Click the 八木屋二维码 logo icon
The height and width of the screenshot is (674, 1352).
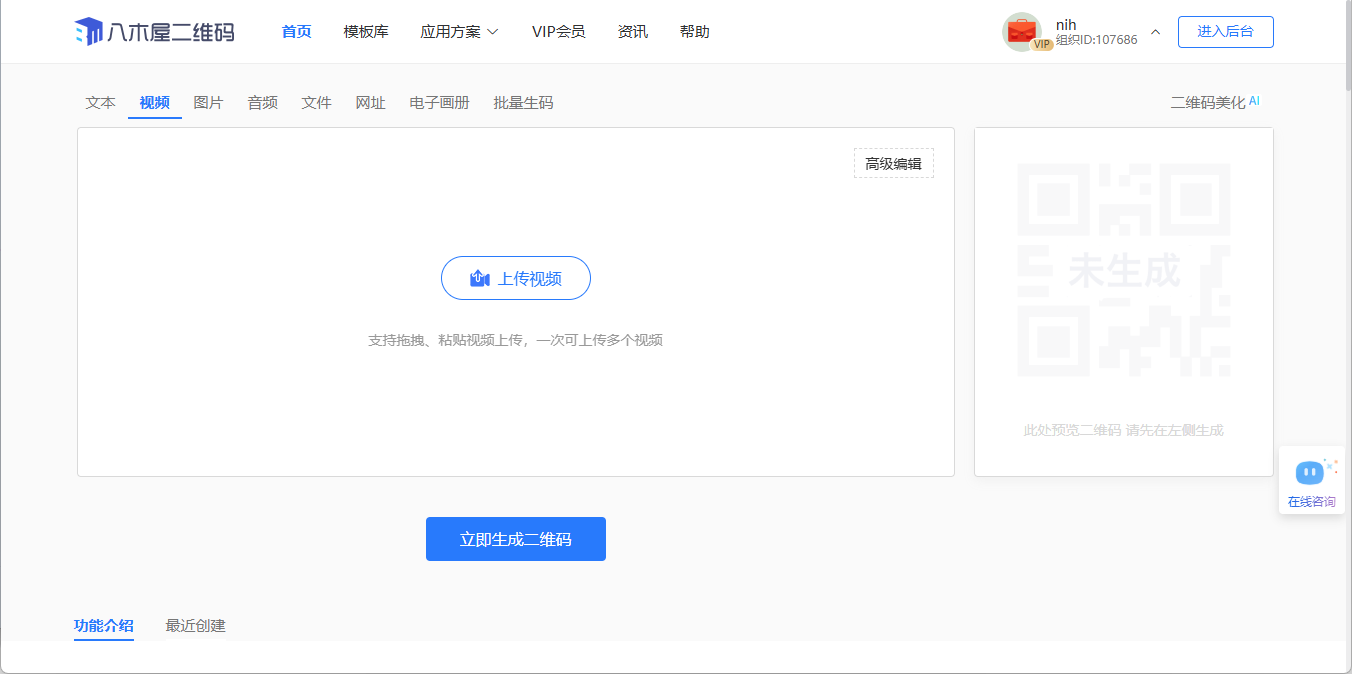tap(89, 32)
